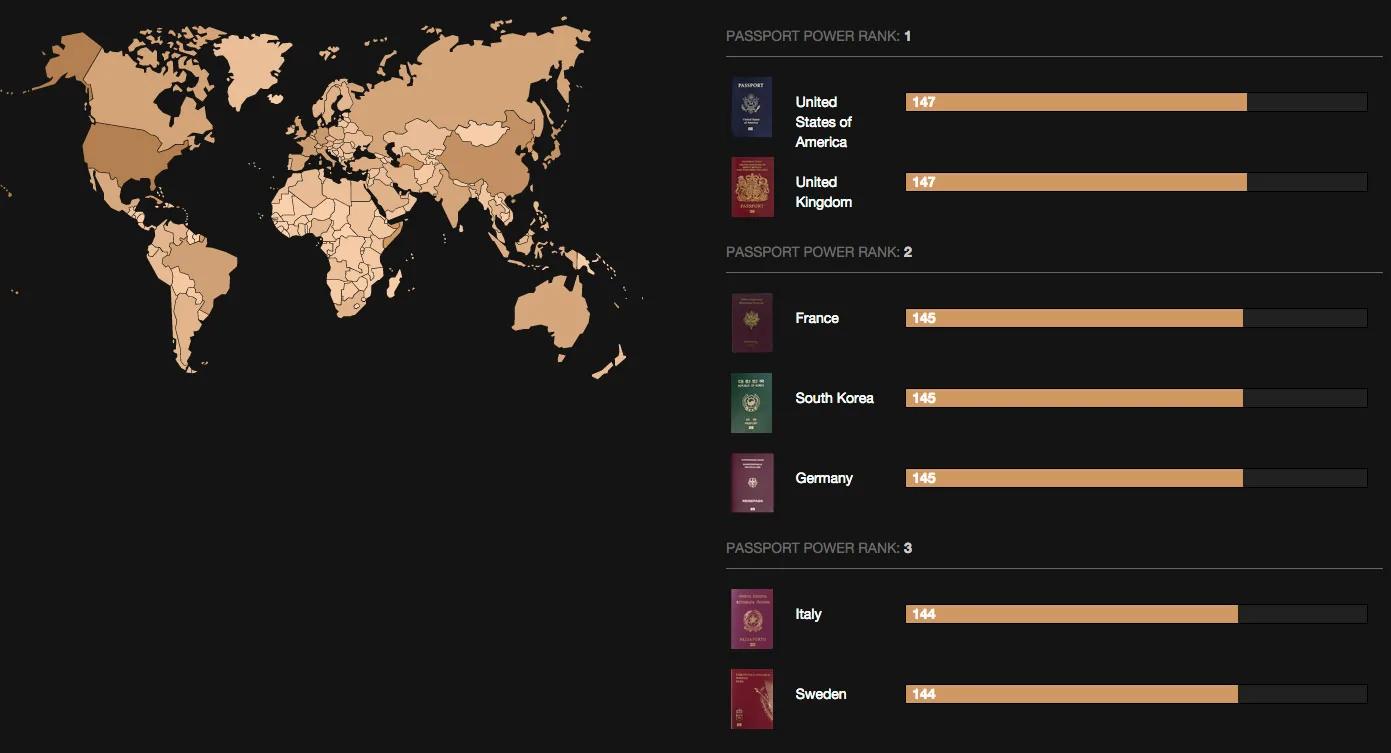Click the Passport Power Rank 1 heading

(818, 36)
